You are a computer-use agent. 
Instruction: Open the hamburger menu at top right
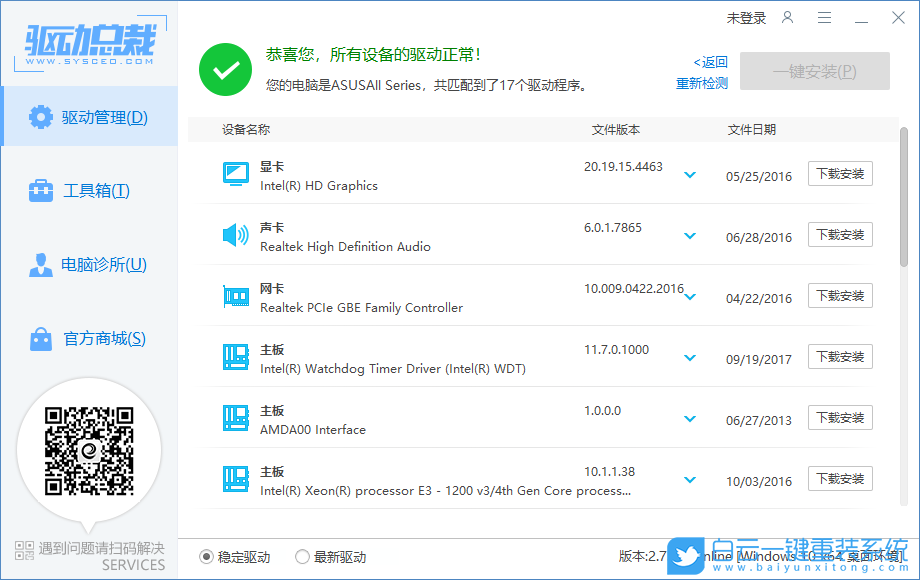825,17
